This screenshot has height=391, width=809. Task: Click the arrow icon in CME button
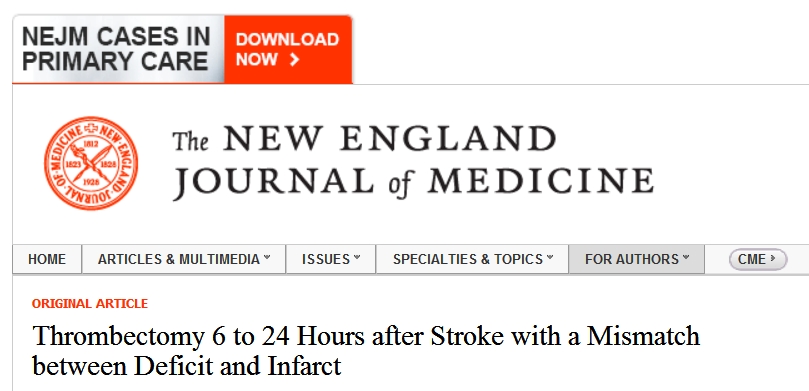pyautogui.click(x=772, y=258)
